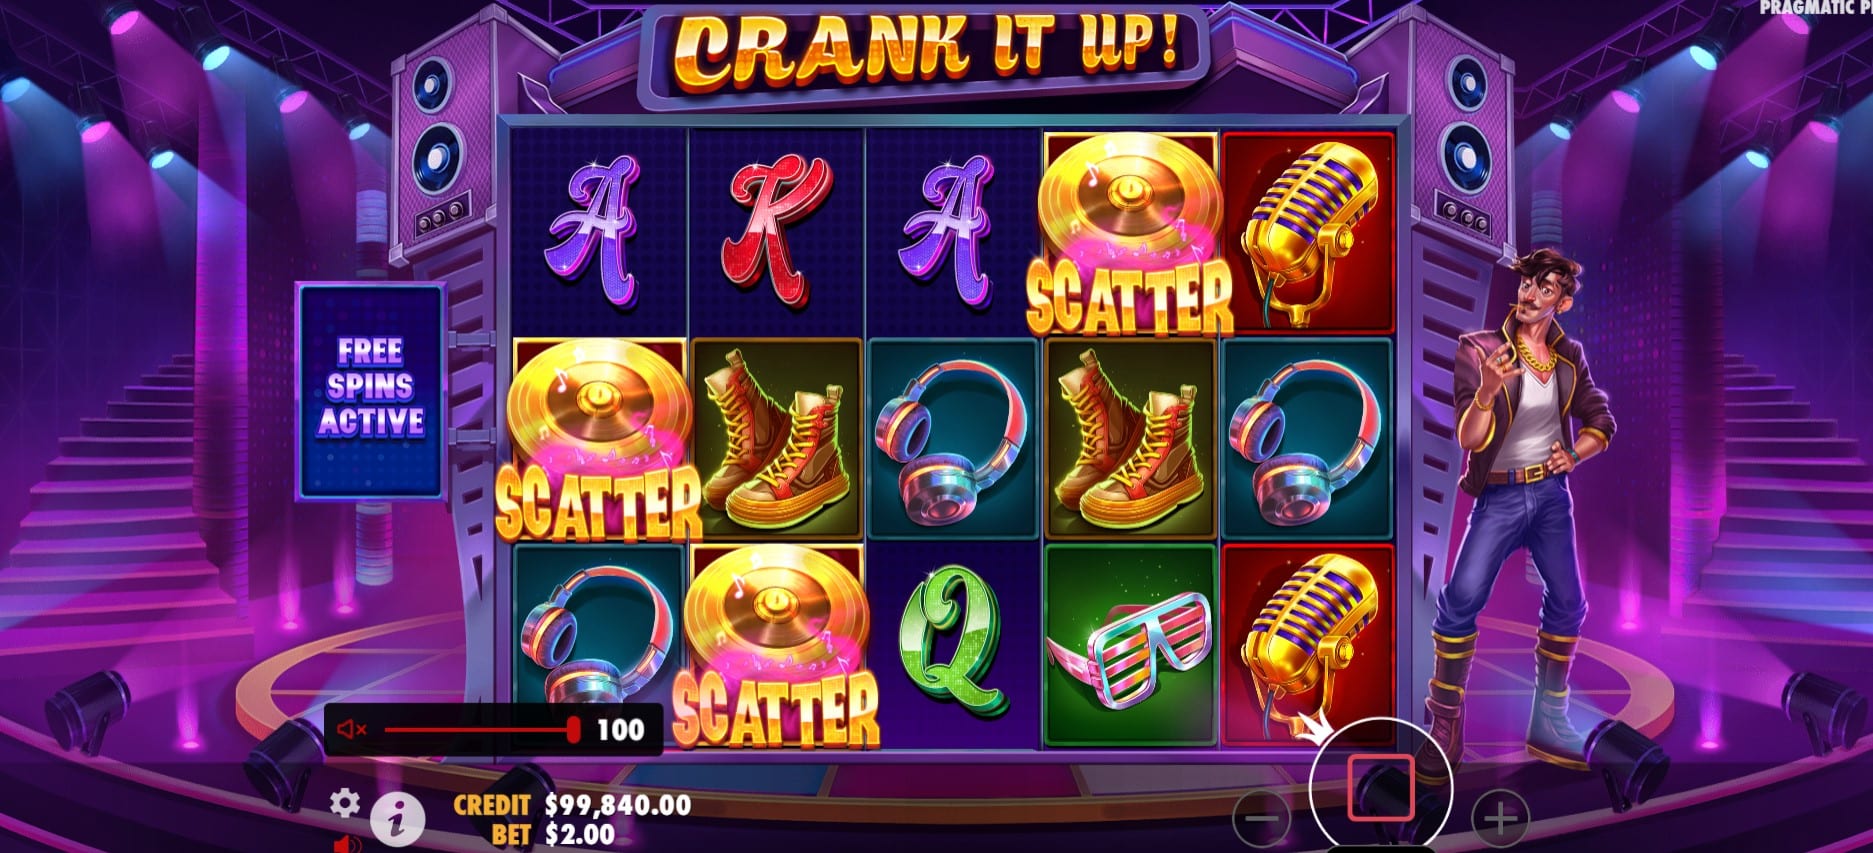Click the top-right golden microphone symbol
Screen dimensions: 1873x853
point(1308,233)
